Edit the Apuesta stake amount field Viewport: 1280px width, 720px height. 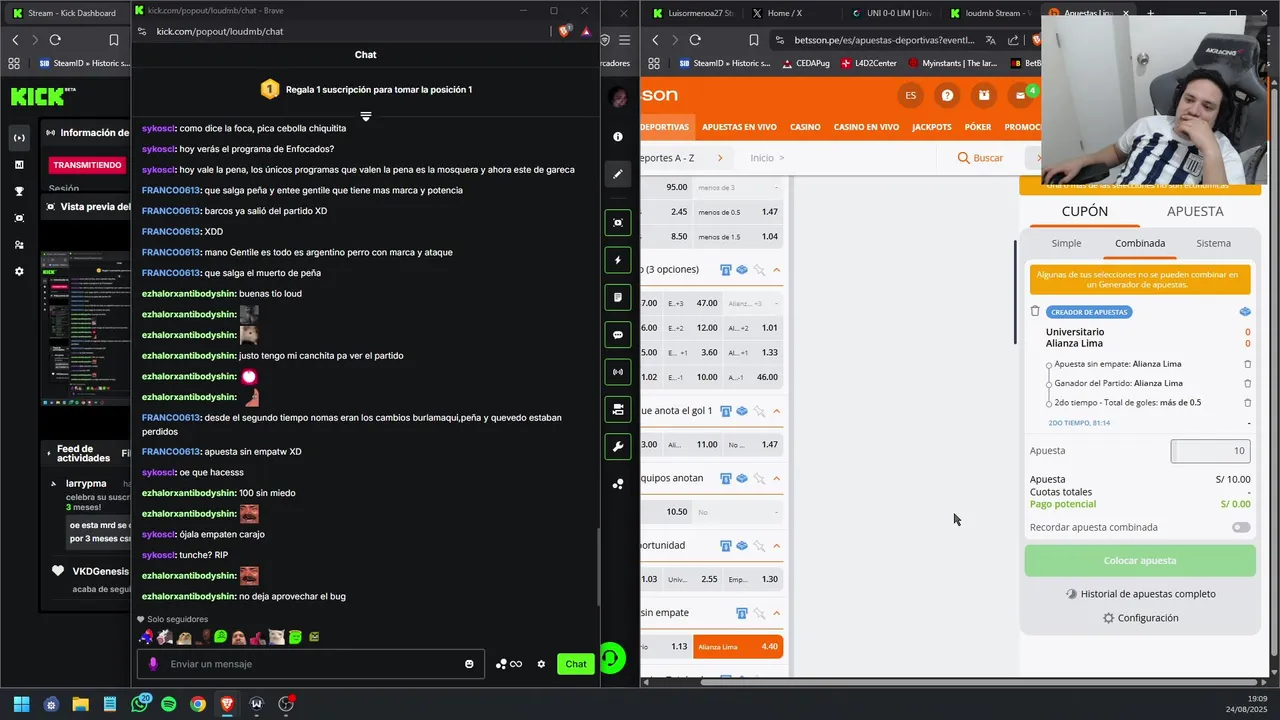pyautogui.click(x=1210, y=451)
